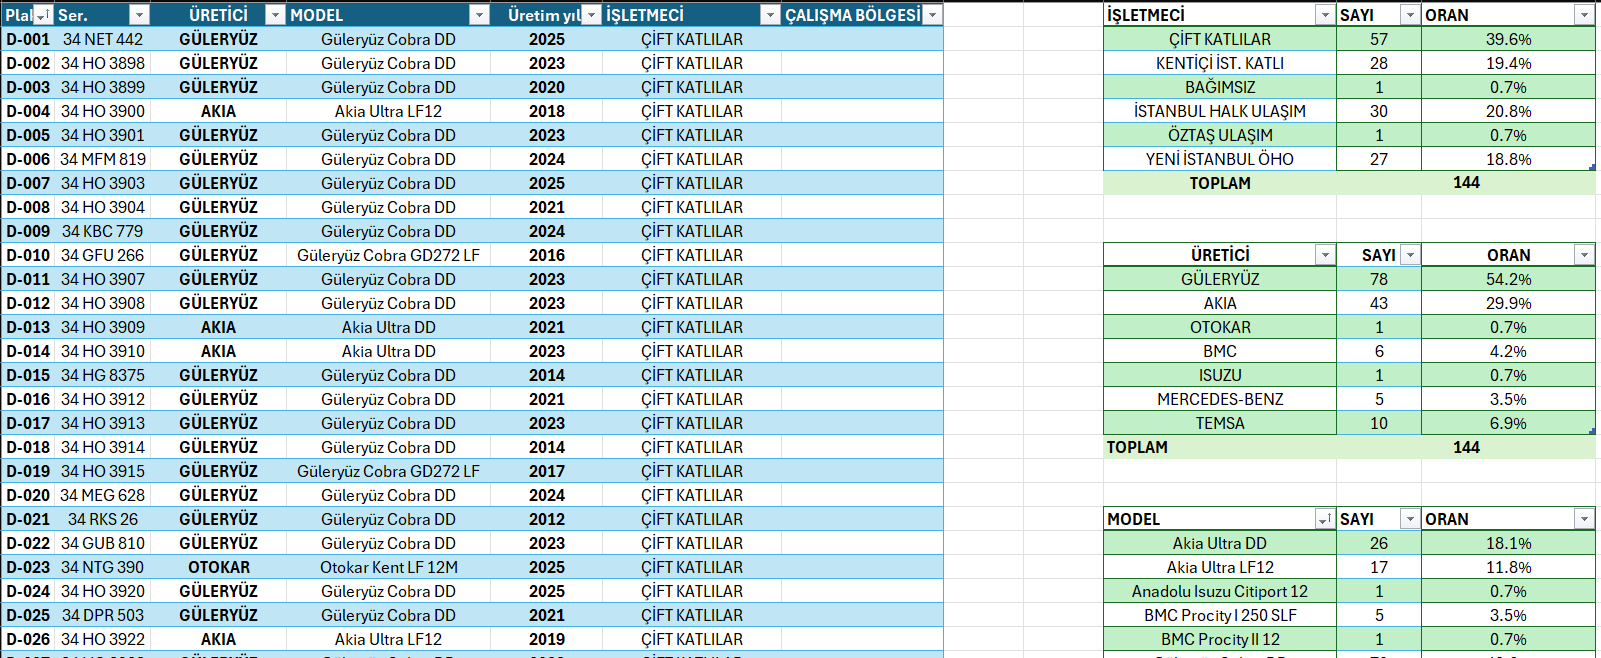Open the sorted Plaka column filter button
The height and width of the screenshot is (658, 1601).
[x=43, y=15]
